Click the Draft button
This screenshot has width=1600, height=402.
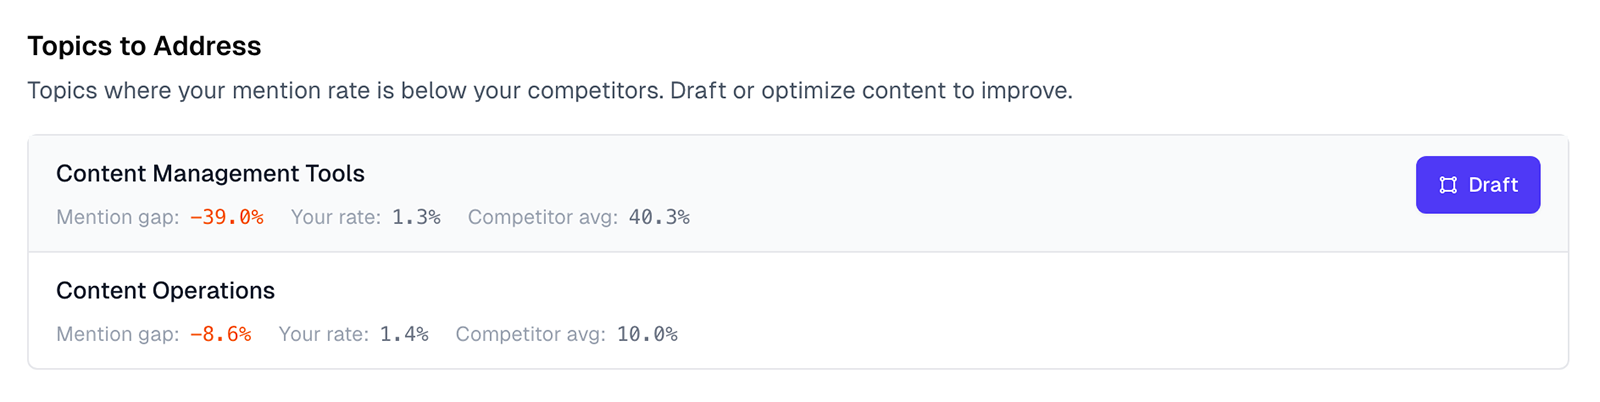click(x=1477, y=185)
